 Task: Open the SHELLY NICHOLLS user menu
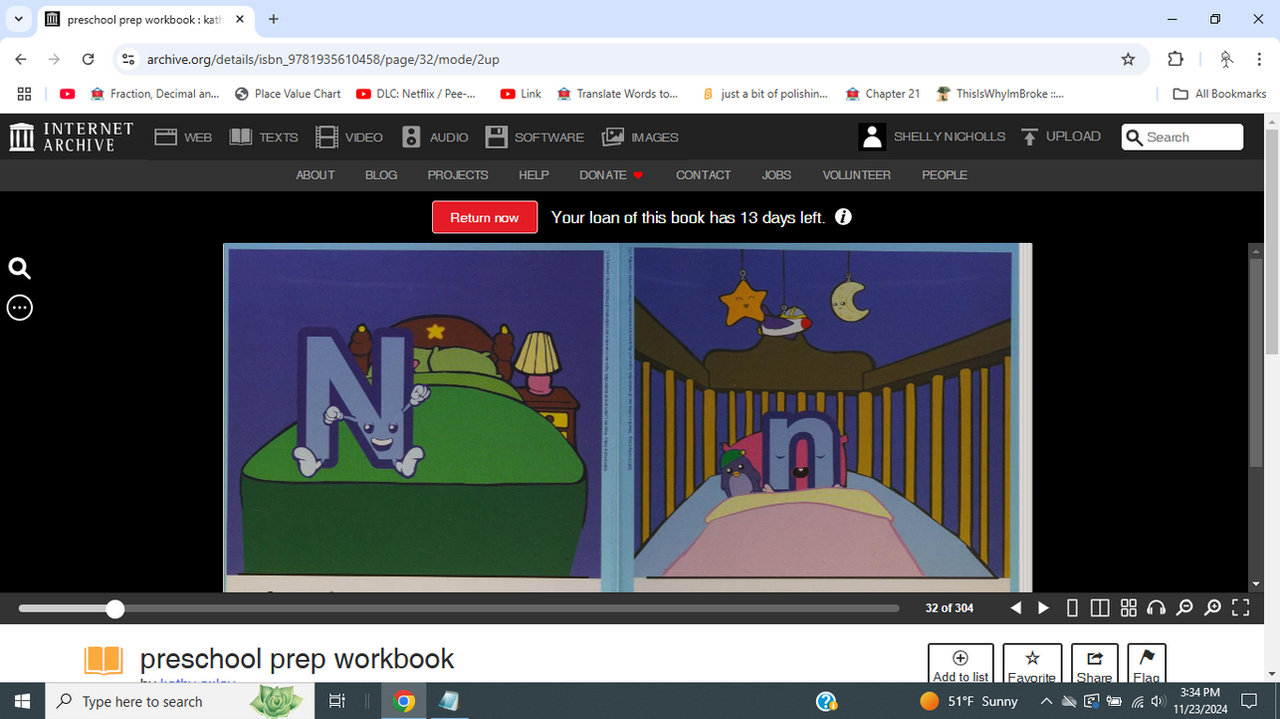pyautogui.click(x=933, y=137)
